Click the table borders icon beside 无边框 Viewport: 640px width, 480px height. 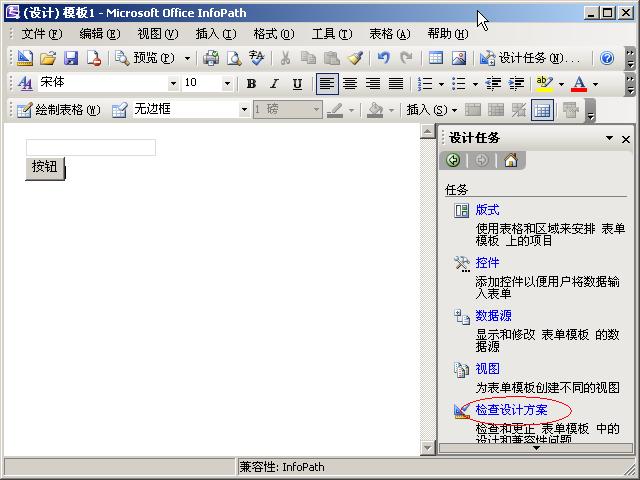tap(119, 110)
